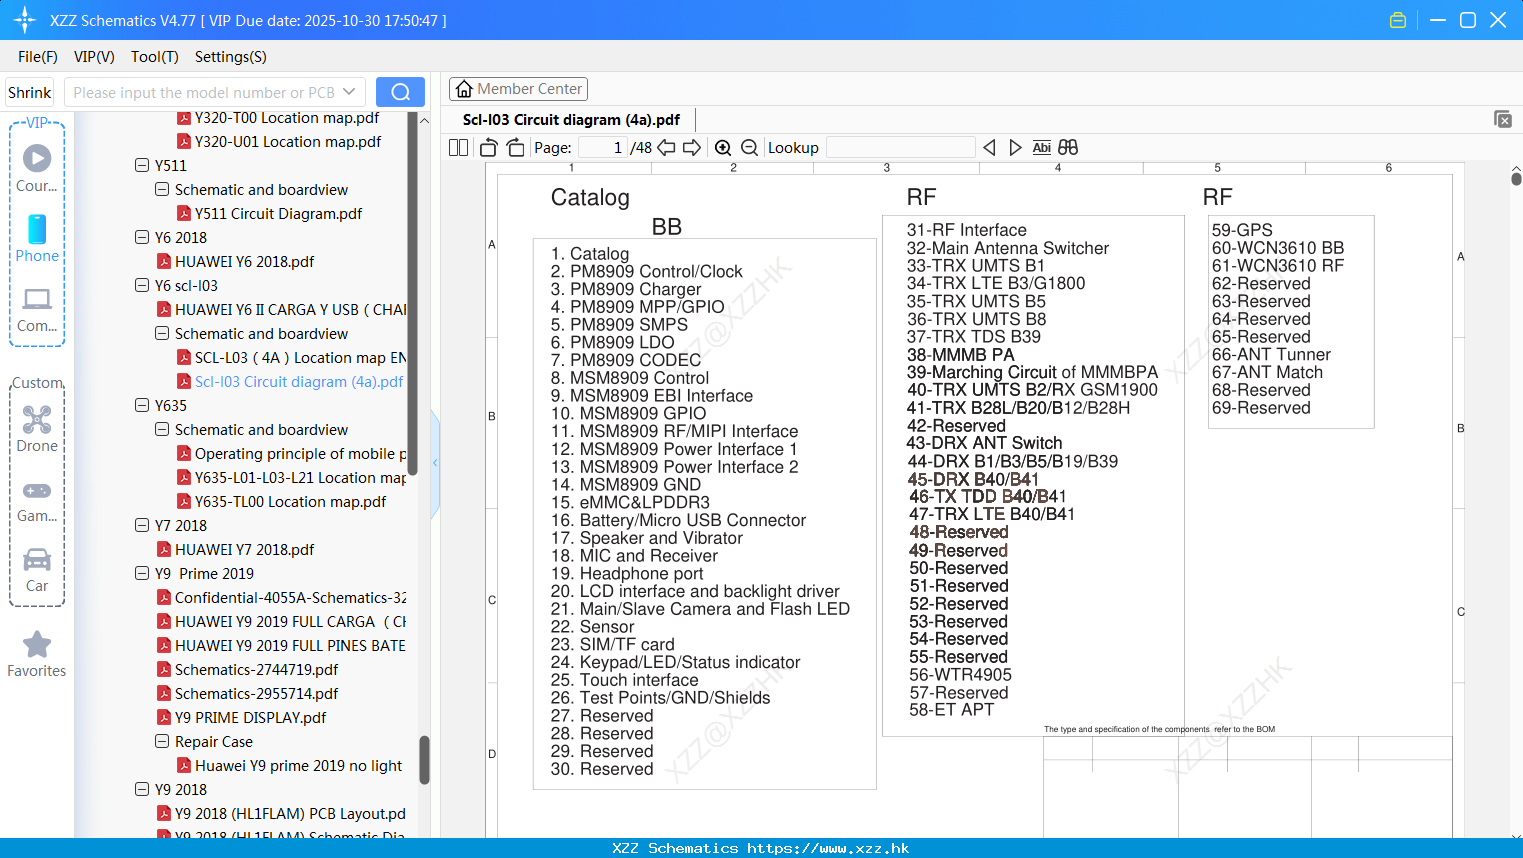The image size is (1523, 858).
Task: Open the Member Center
Action: pyautogui.click(x=518, y=89)
